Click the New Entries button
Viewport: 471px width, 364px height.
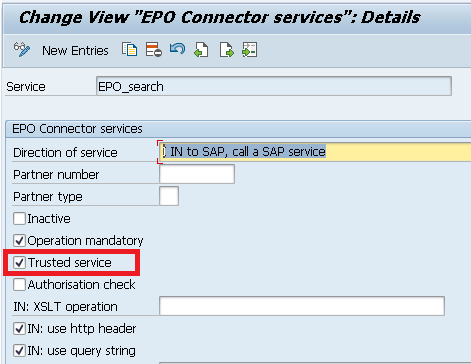(75, 51)
